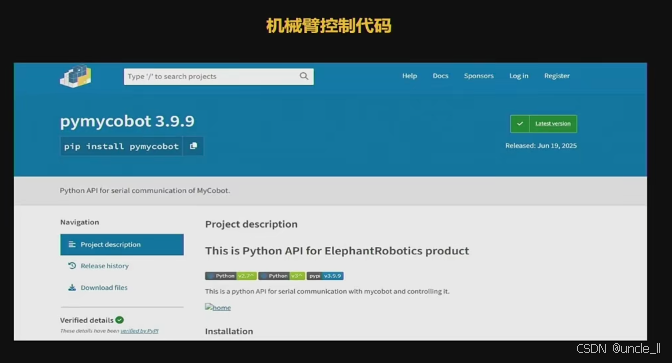Viewport: 672px width, 363px height.
Task: Click the broken home image link
Action: coord(218,307)
